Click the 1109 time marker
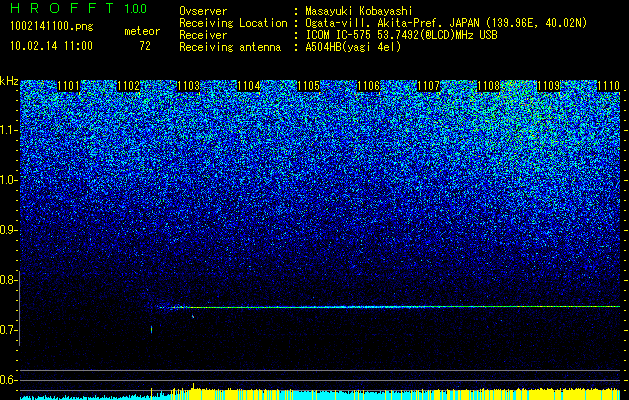Screen dimensions: 629x400 [x=548, y=86]
